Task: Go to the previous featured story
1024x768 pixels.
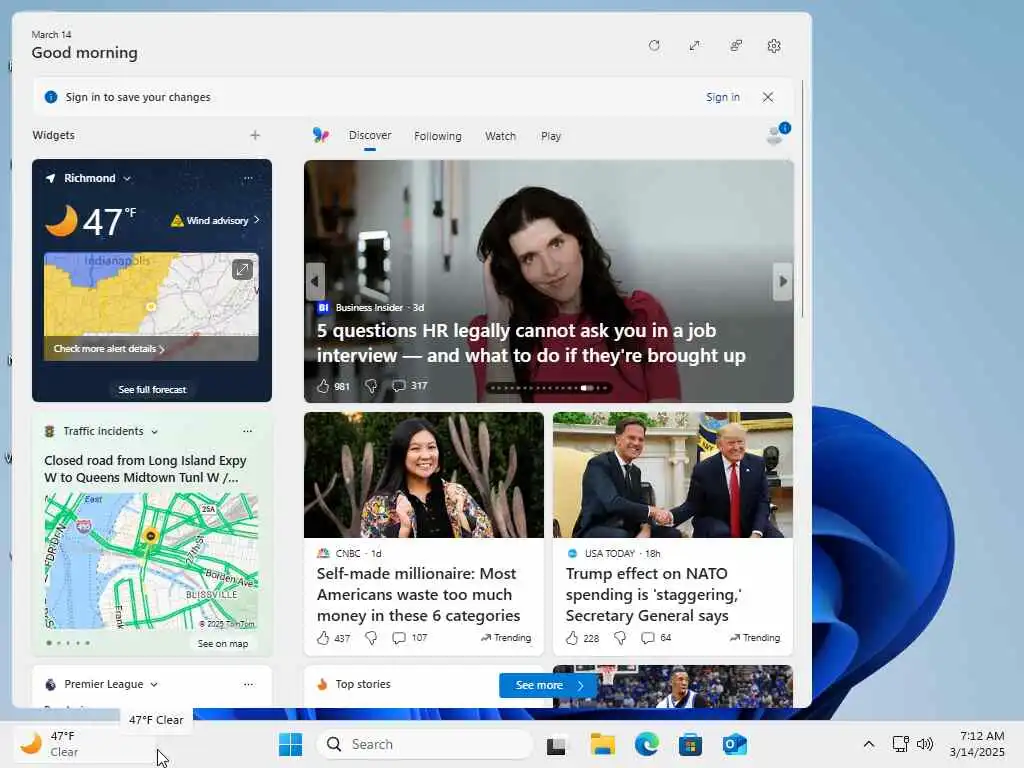Action: (x=315, y=281)
